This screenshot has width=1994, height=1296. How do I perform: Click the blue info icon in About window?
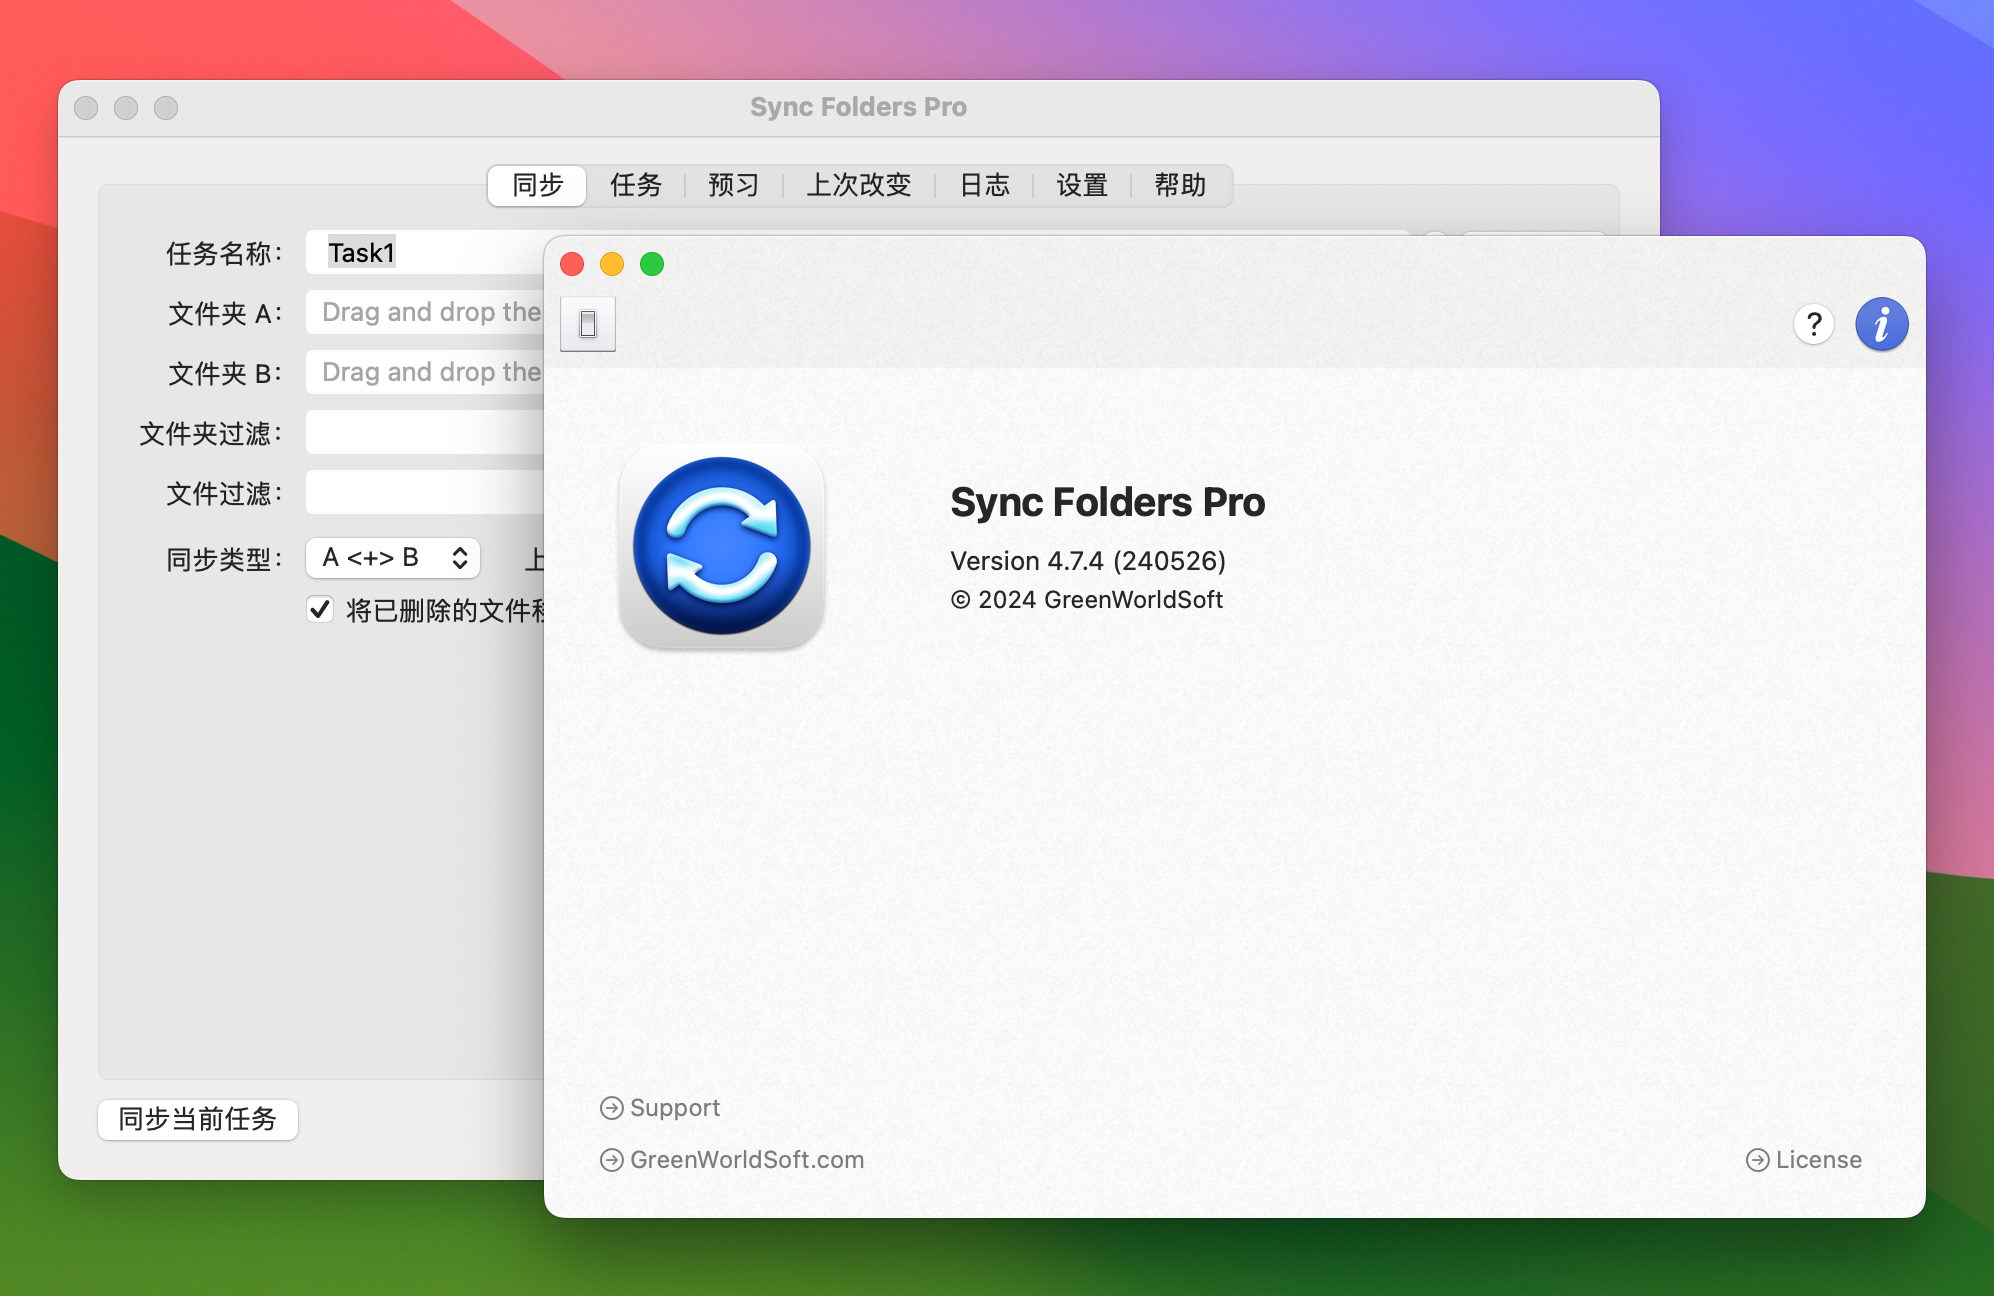coord(1881,324)
